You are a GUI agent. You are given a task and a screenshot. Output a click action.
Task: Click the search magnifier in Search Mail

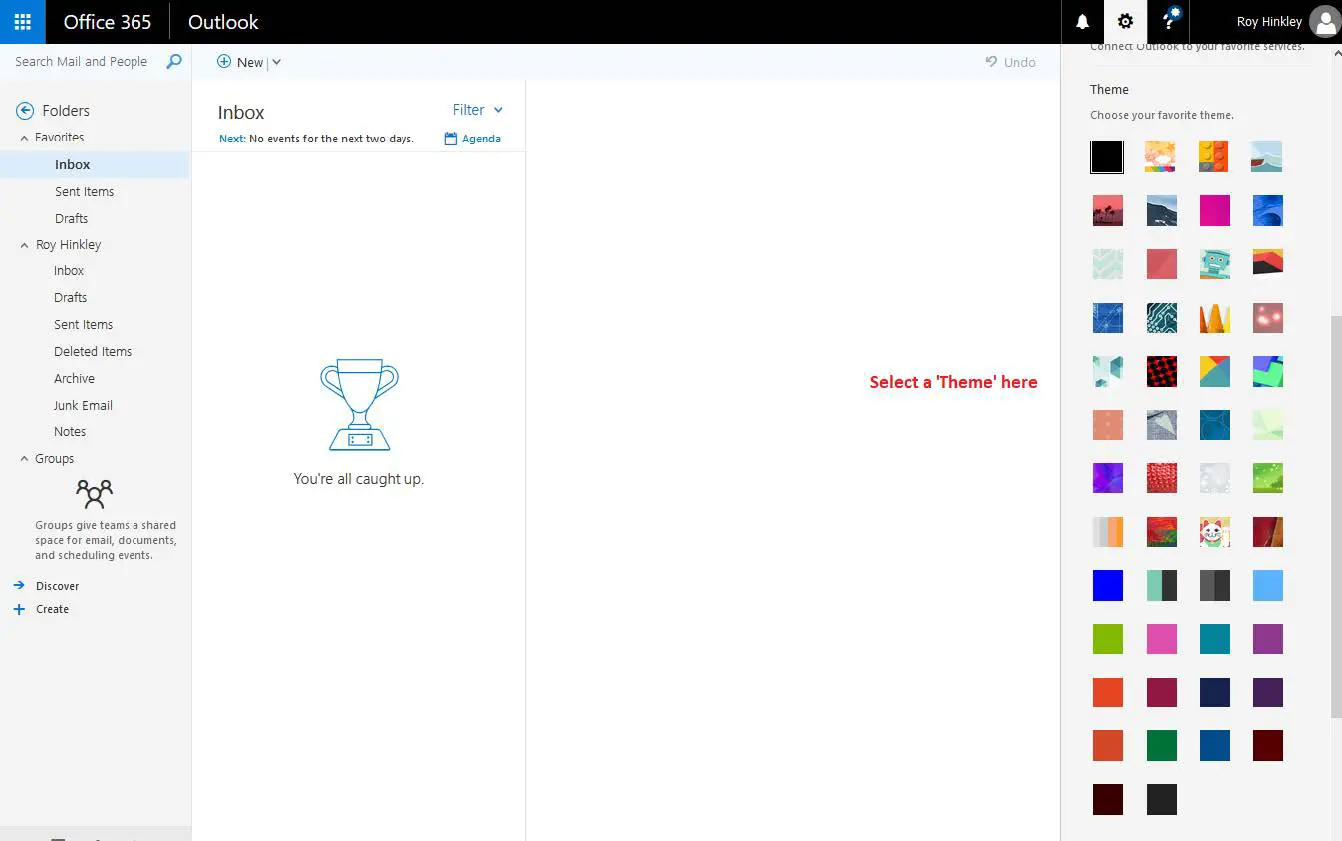point(173,61)
